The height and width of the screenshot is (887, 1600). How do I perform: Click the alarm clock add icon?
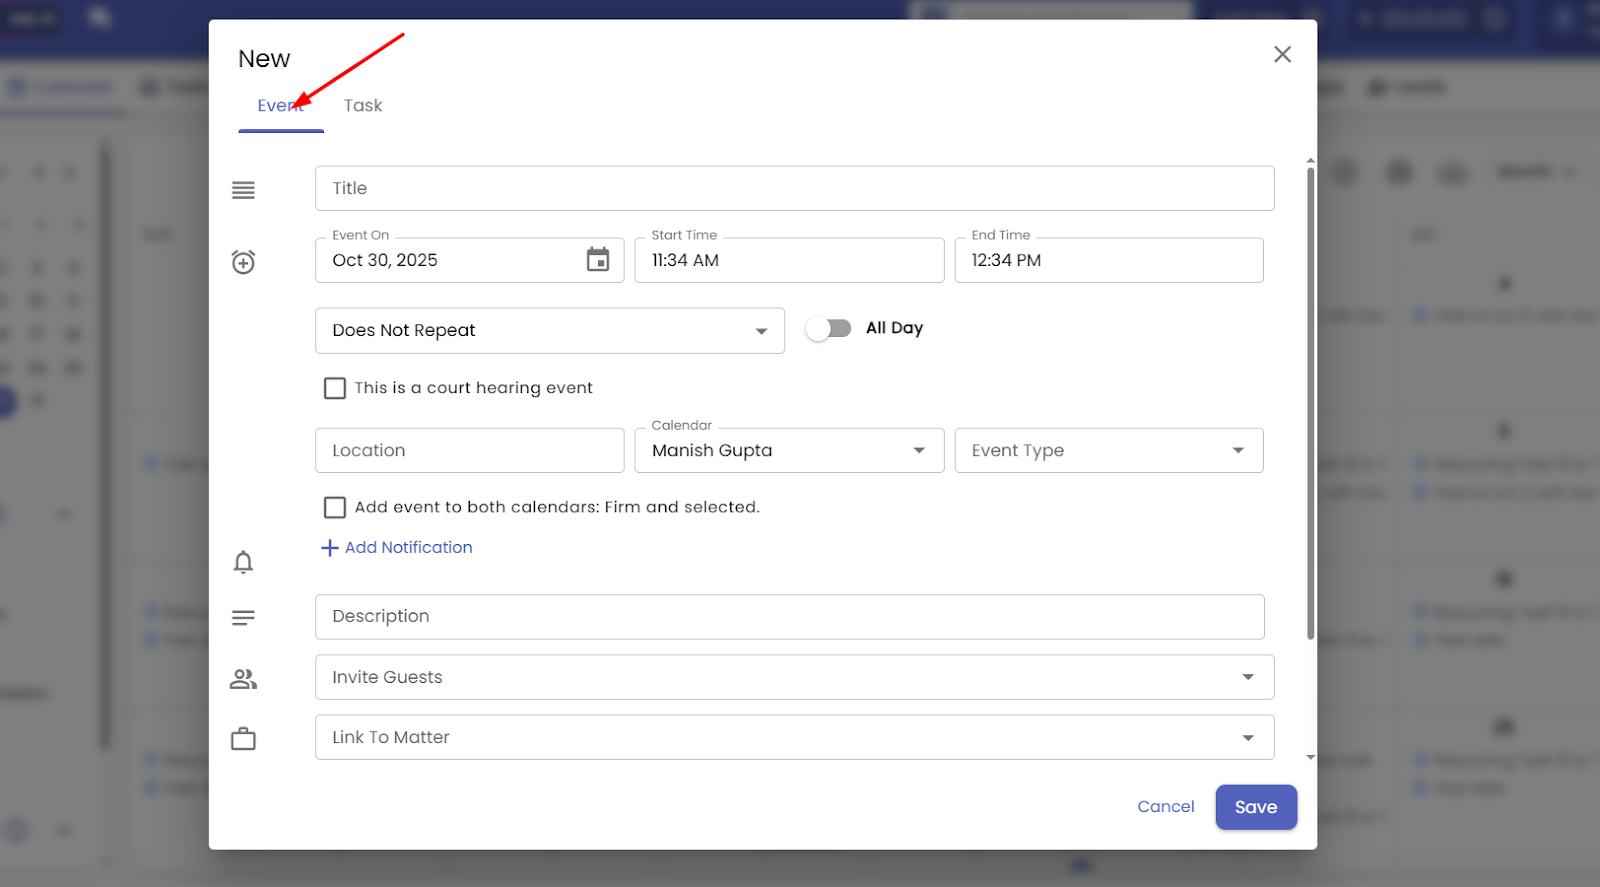click(x=243, y=262)
